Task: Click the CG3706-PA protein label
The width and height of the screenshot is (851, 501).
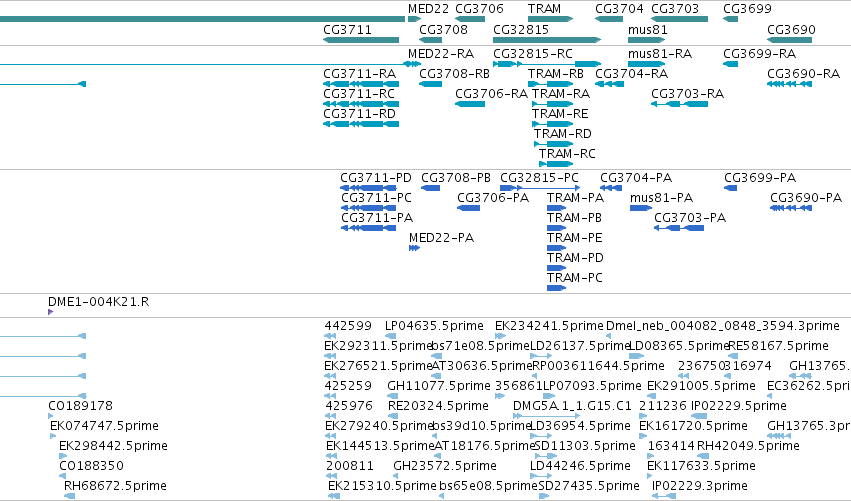Action: 493,198
